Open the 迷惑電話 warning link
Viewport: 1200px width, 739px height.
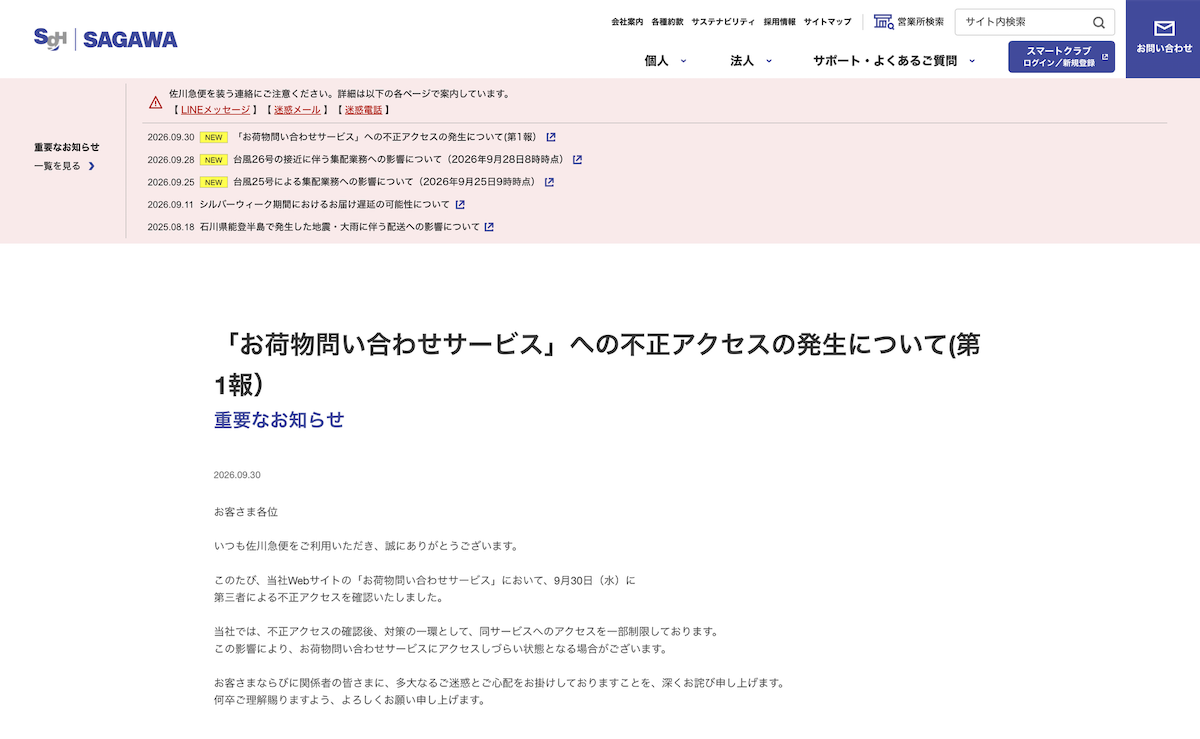click(x=363, y=110)
